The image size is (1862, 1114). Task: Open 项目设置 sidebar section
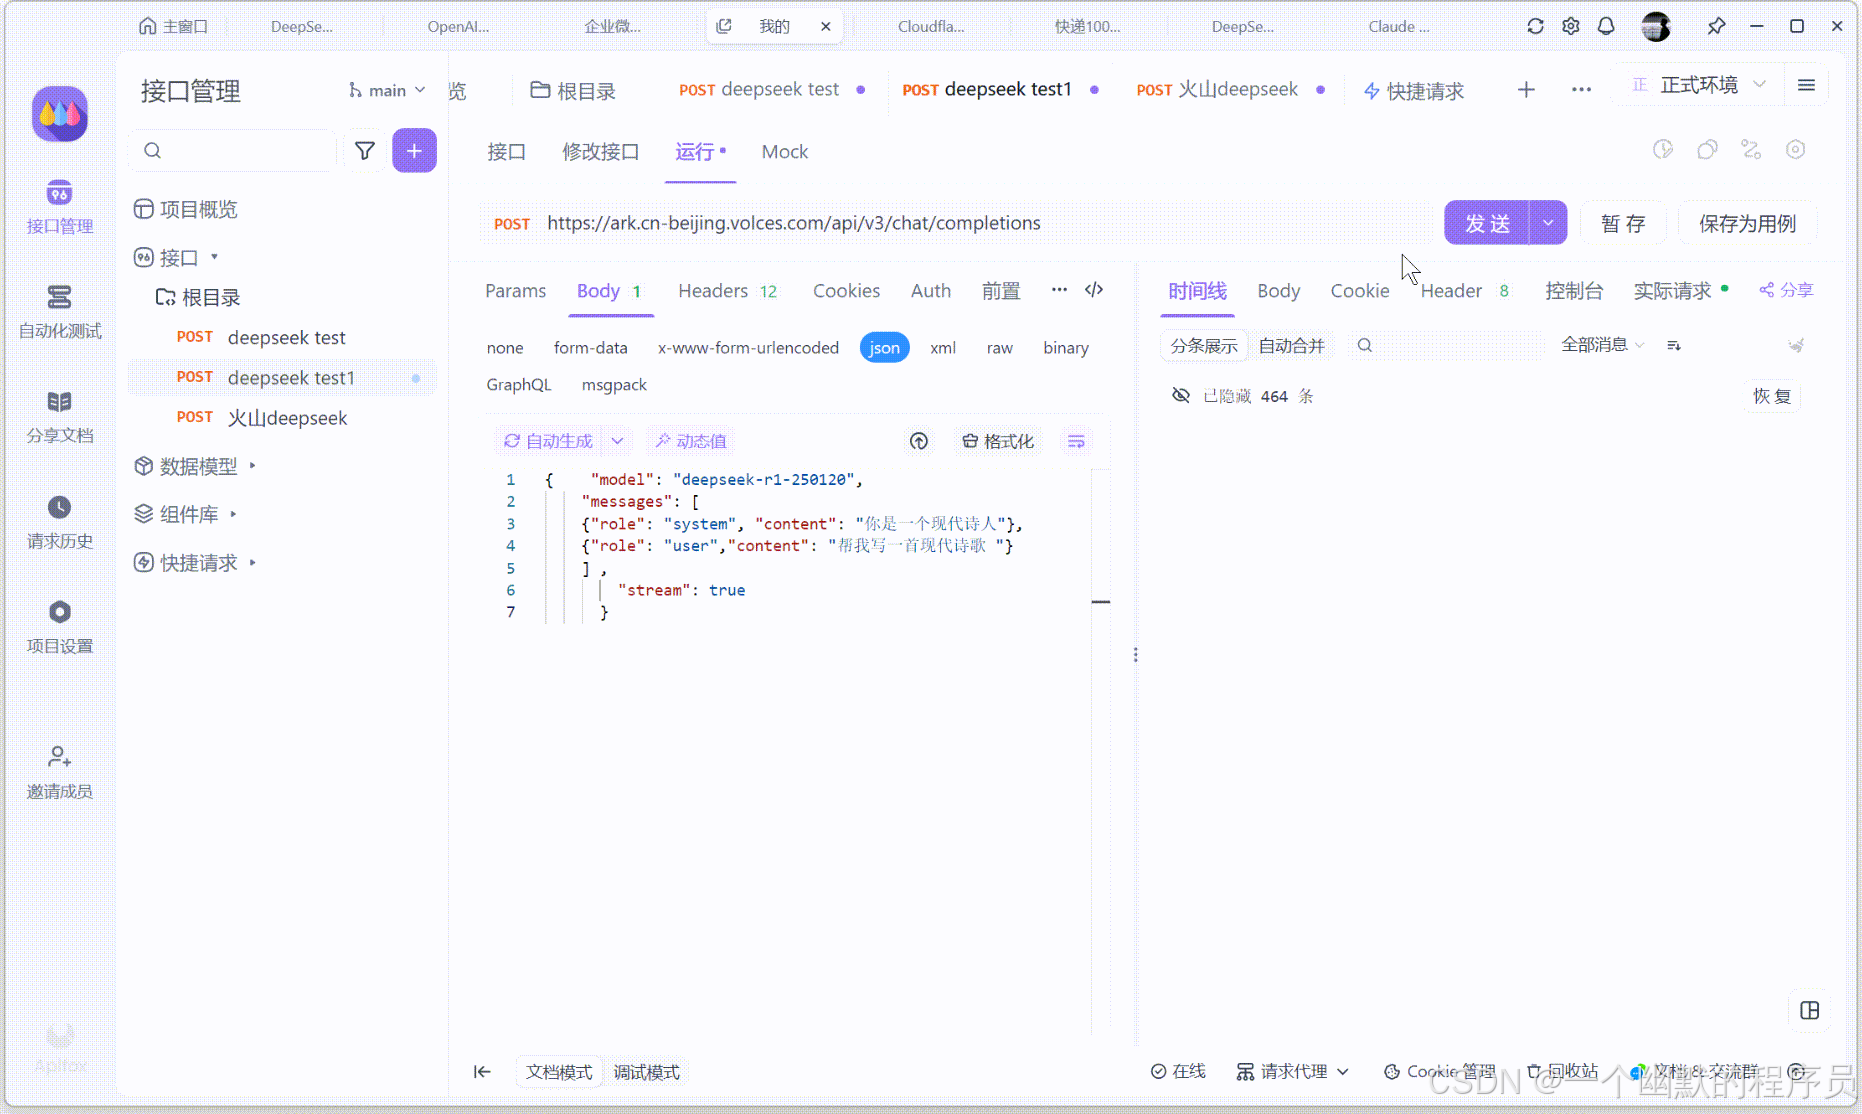click(60, 627)
